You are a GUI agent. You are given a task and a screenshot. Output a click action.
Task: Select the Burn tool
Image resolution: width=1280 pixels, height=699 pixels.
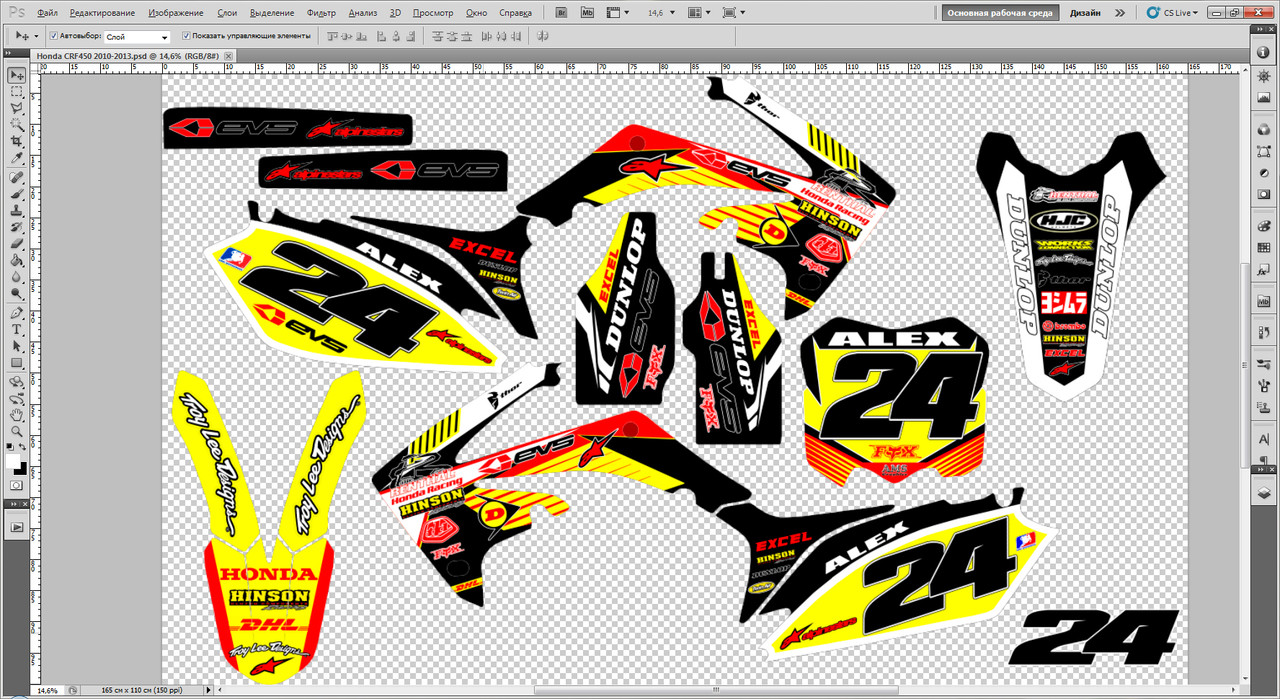17,293
